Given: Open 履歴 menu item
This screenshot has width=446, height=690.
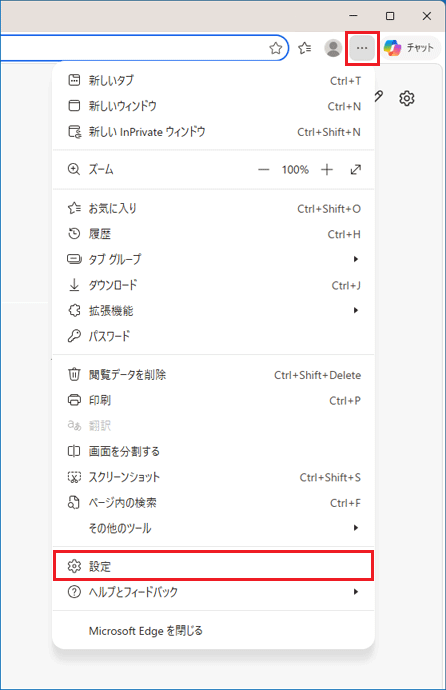Looking at the screenshot, I should coord(214,234).
